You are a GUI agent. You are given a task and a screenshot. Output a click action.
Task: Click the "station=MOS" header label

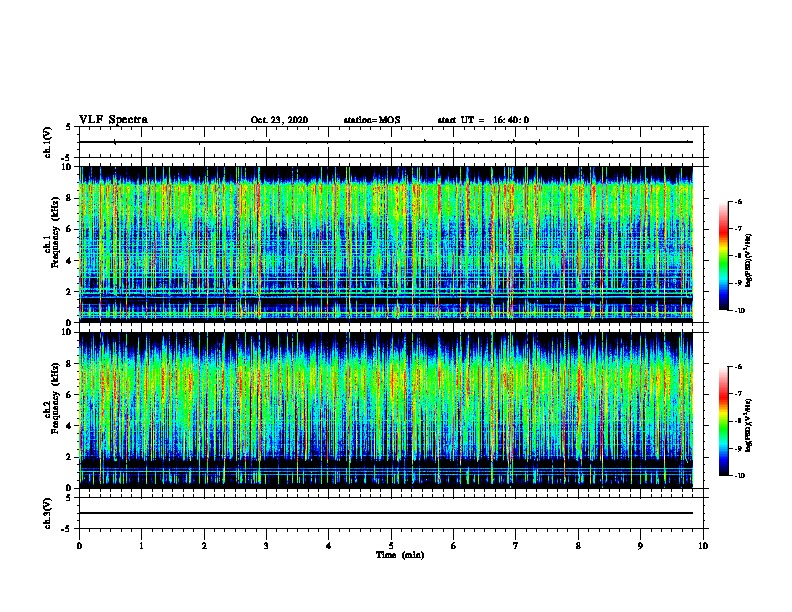[372, 120]
